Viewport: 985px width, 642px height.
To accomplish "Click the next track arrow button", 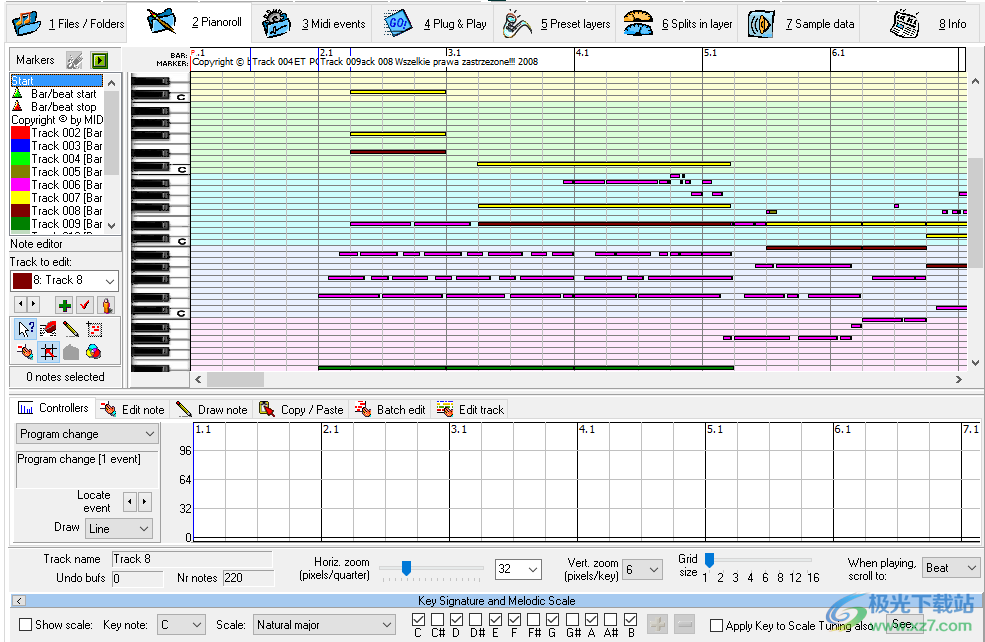I will [33, 305].
